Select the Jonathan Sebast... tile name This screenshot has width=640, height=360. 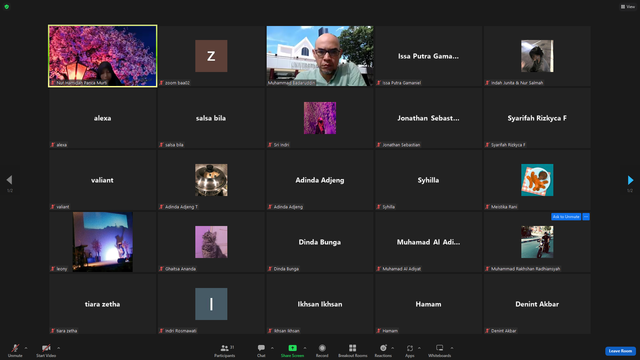[428, 118]
